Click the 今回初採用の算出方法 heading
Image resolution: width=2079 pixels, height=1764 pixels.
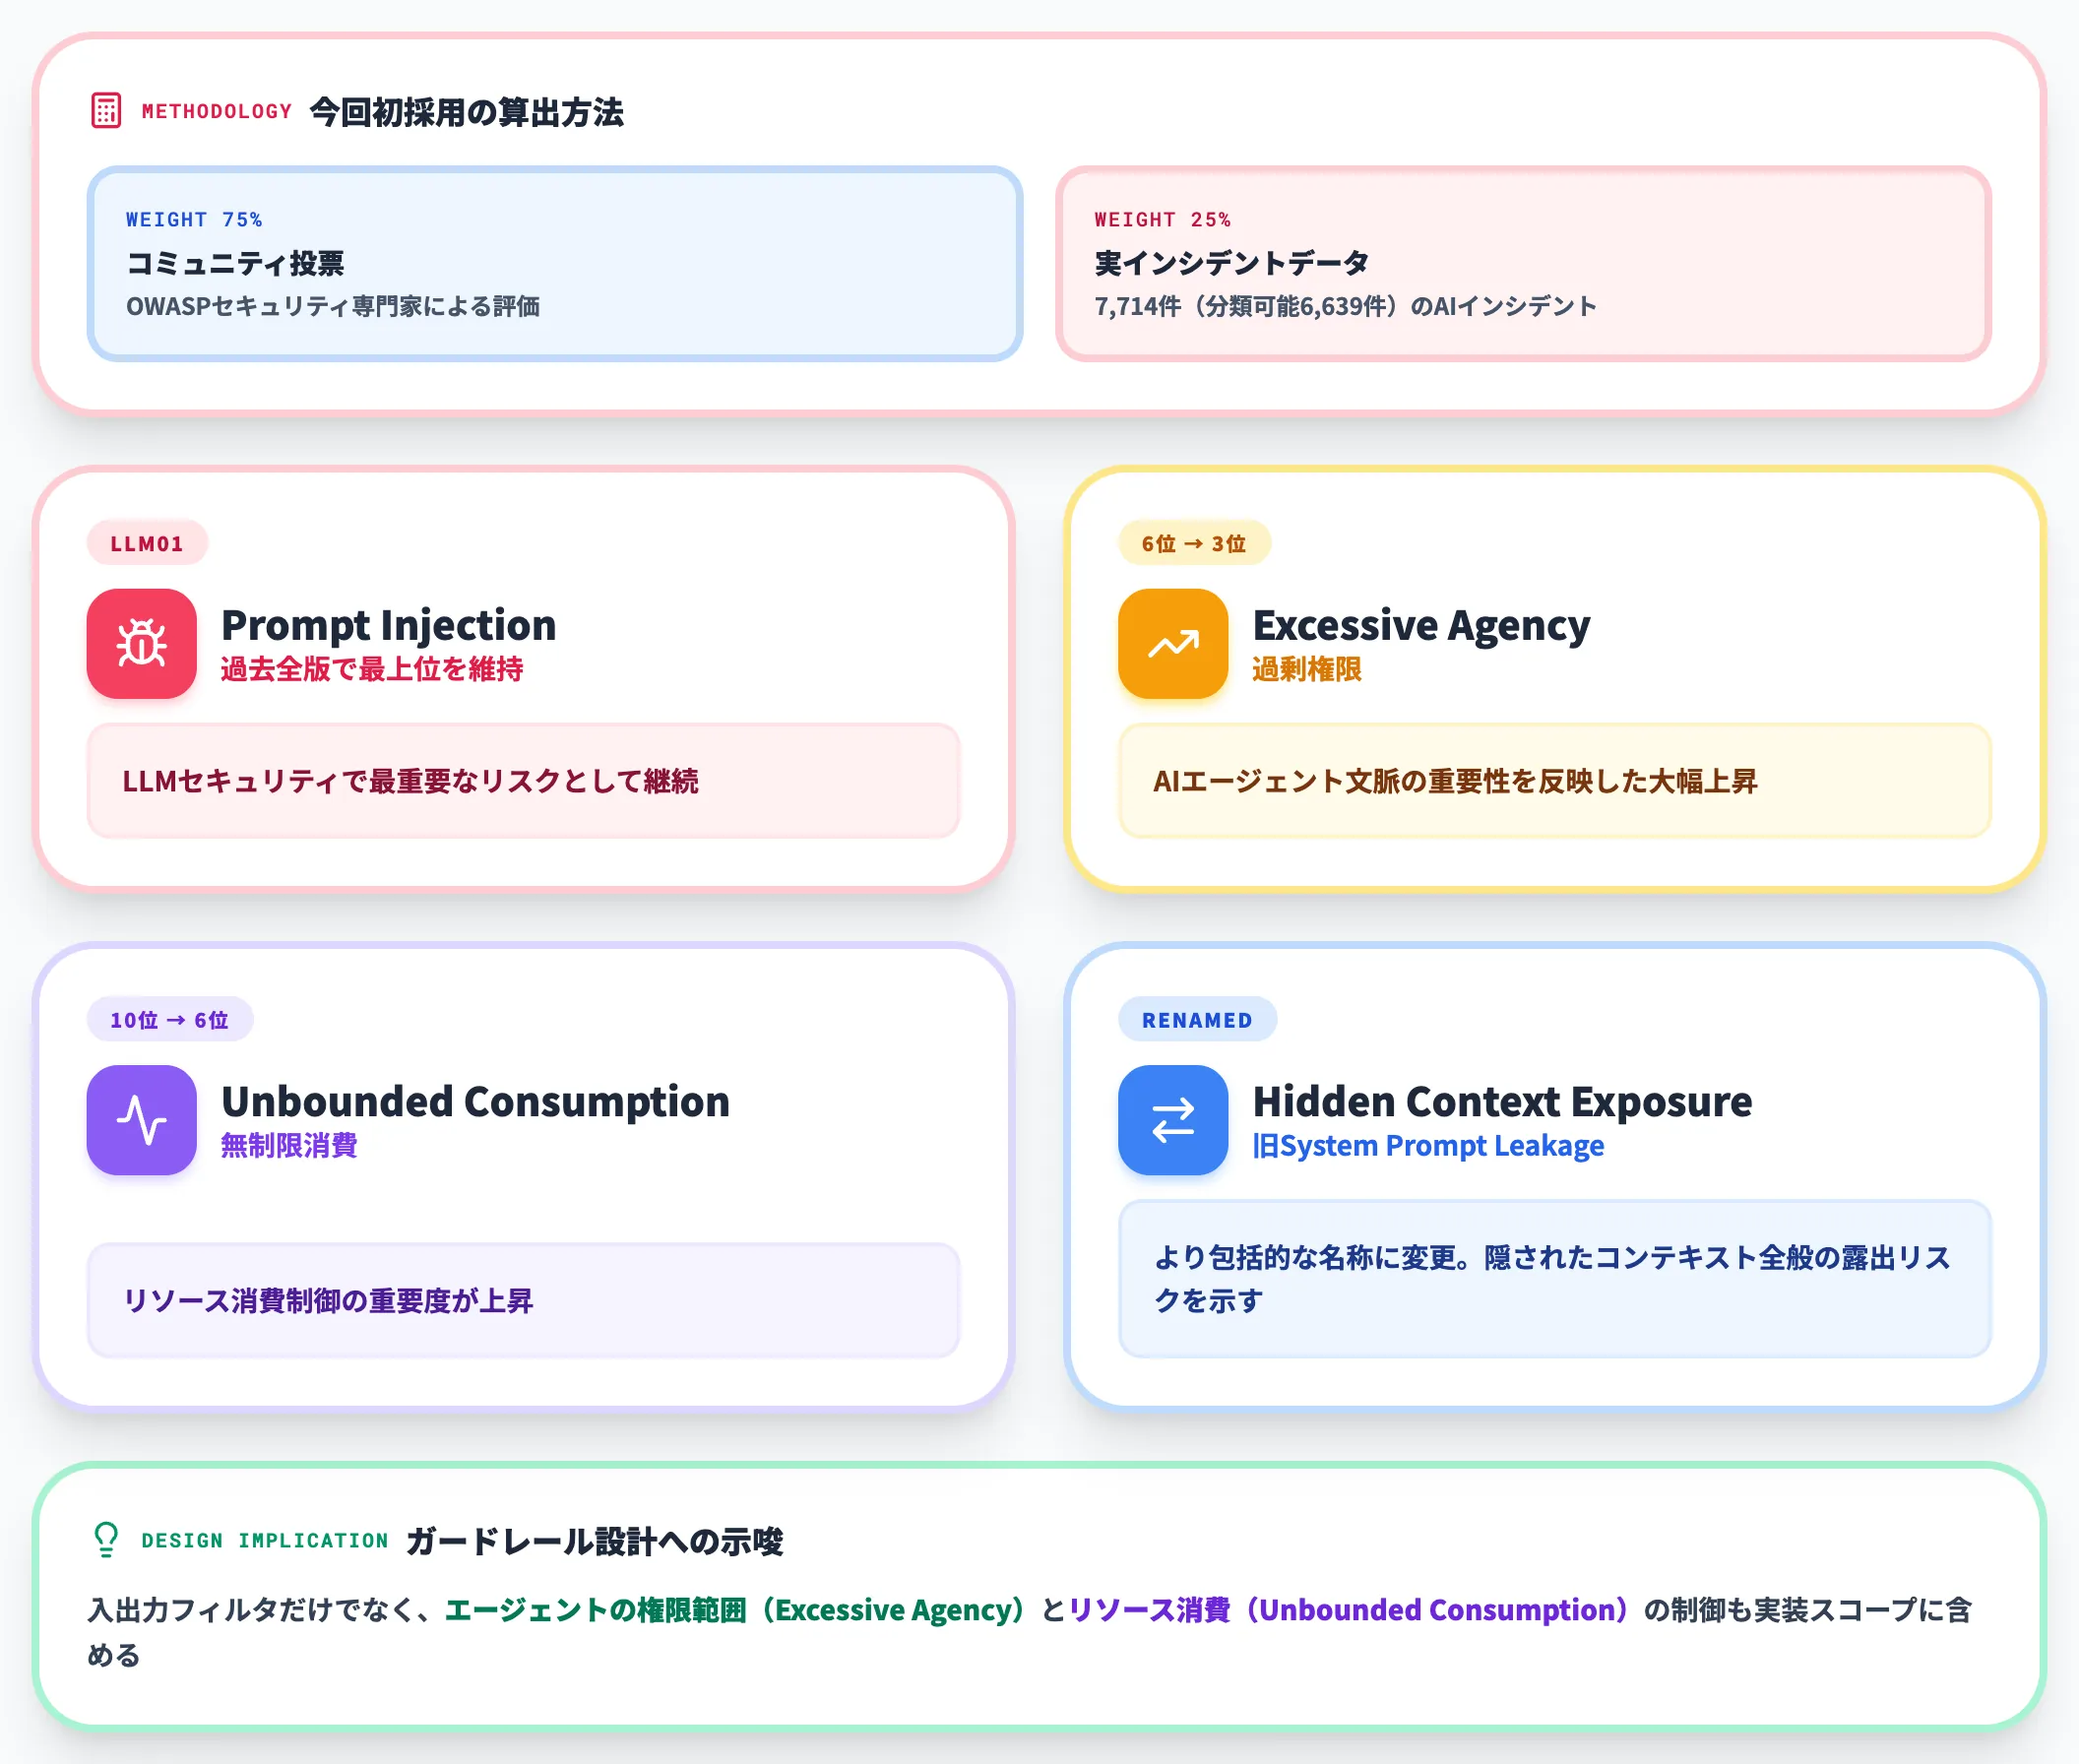(467, 111)
